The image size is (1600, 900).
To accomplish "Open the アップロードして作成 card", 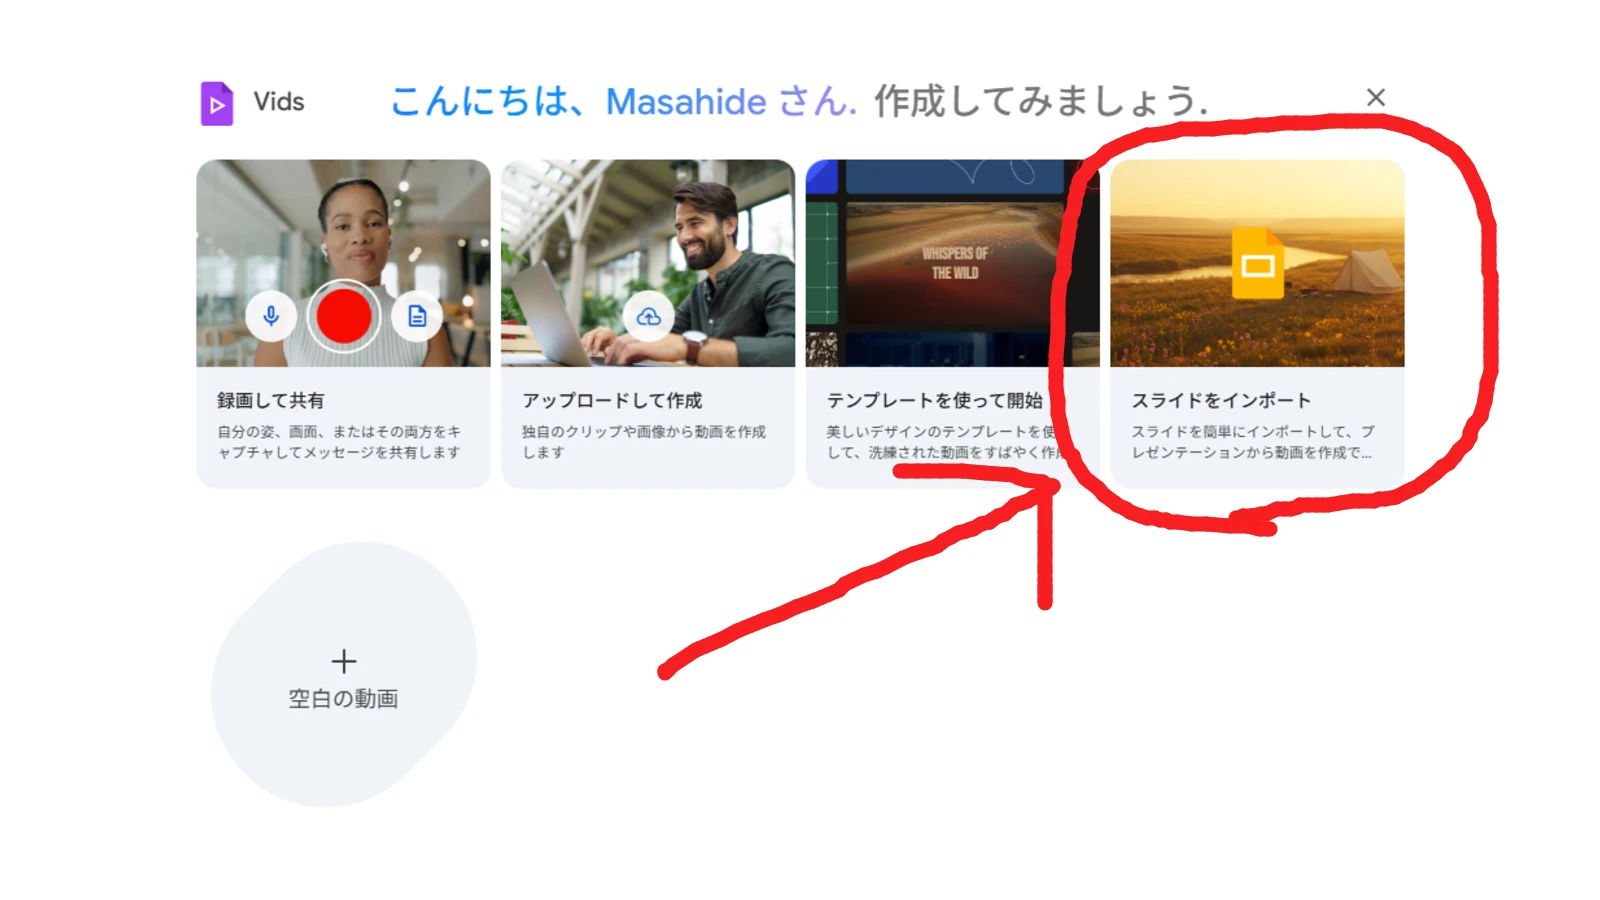I will (648, 324).
